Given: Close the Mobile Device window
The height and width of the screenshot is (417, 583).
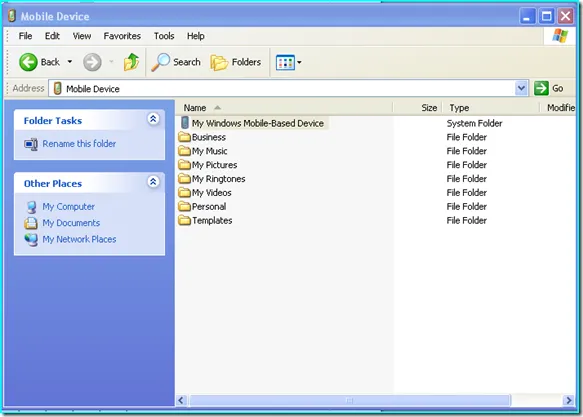Looking at the screenshot, I should pos(566,16).
